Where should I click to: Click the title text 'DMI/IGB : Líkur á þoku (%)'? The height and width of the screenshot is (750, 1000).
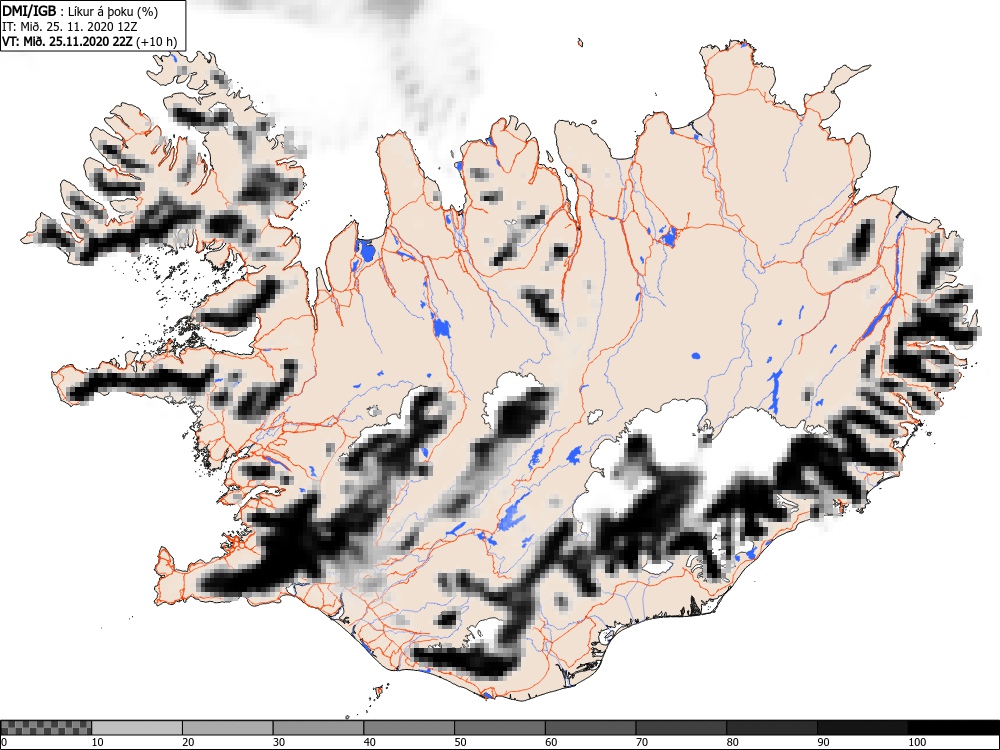pyautogui.click(x=80, y=11)
